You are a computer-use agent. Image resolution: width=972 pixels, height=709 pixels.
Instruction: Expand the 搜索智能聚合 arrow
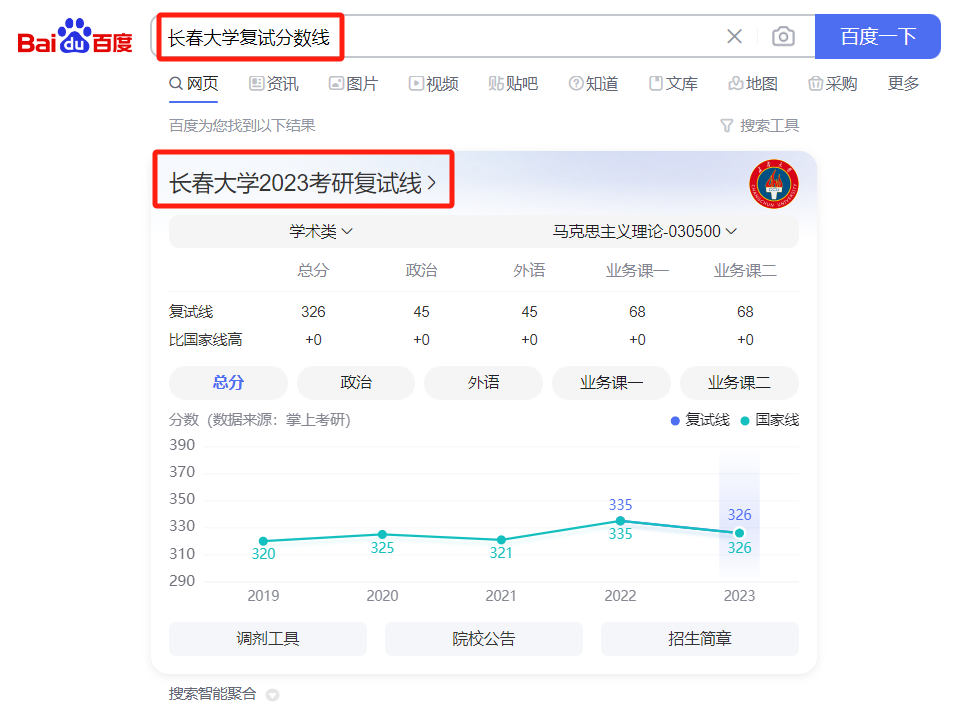(272, 695)
